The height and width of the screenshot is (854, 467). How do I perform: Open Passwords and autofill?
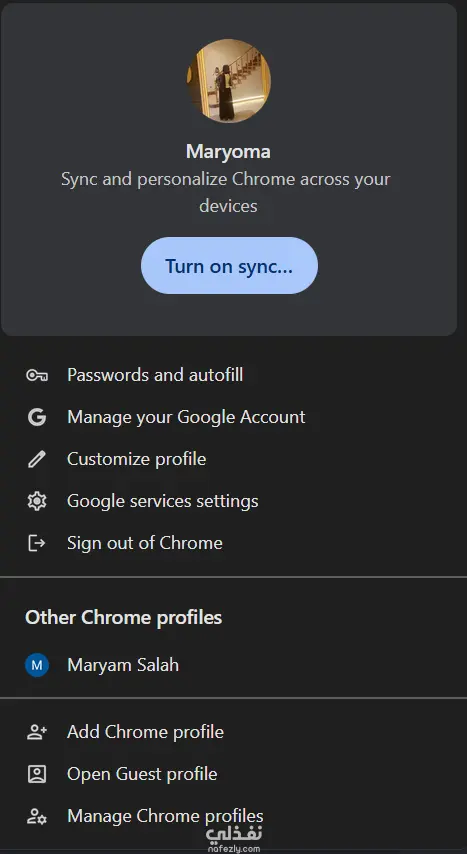233,375
